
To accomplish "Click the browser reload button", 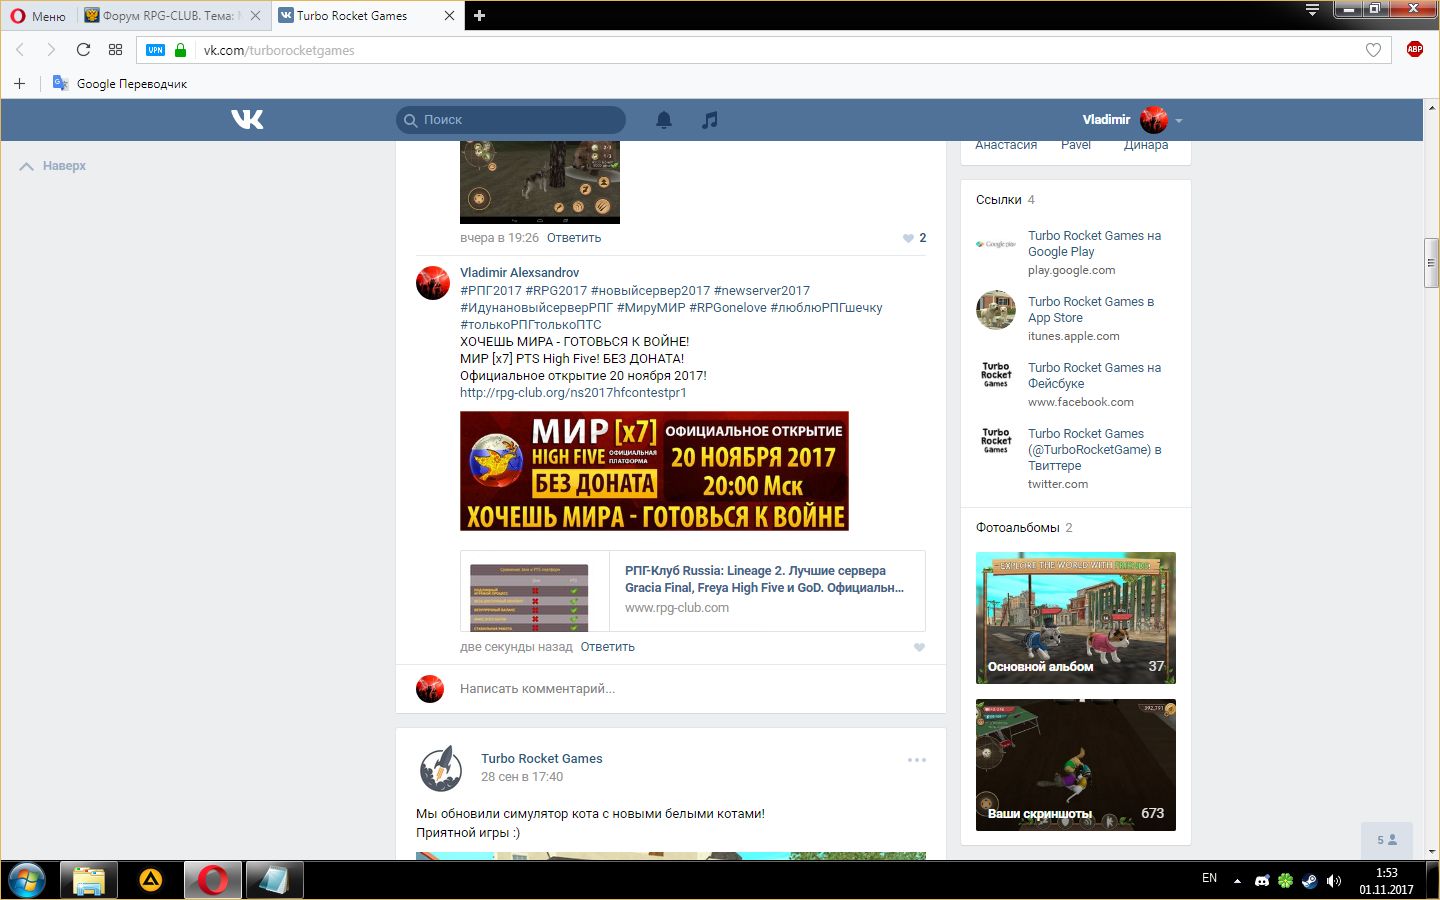I will click(x=83, y=50).
